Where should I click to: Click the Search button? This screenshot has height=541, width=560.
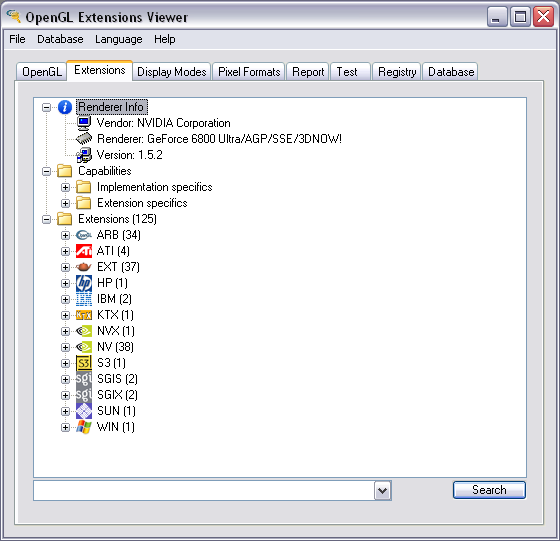pos(489,490)
